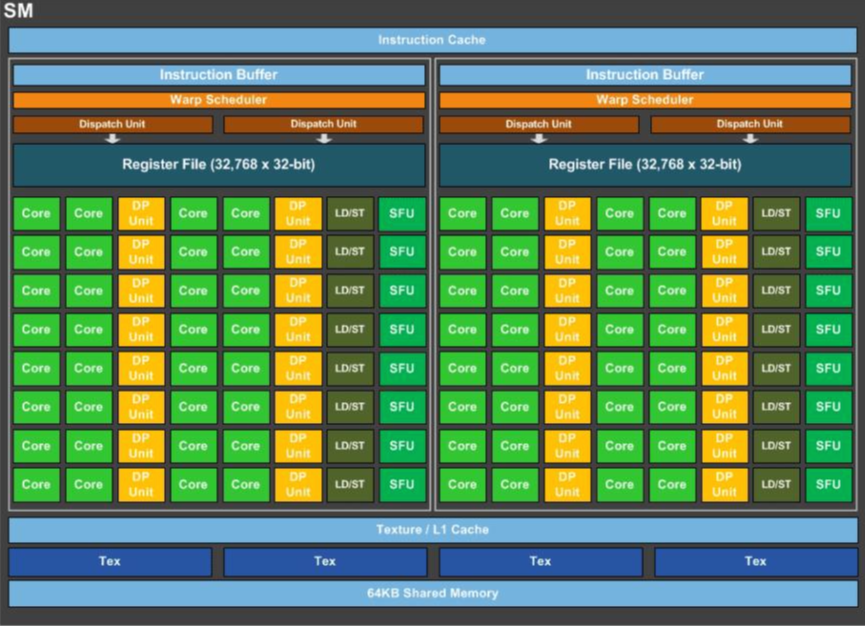The image size is (865, 626).
Task: Select the second Tex block from the left
Action: [325, 561]
